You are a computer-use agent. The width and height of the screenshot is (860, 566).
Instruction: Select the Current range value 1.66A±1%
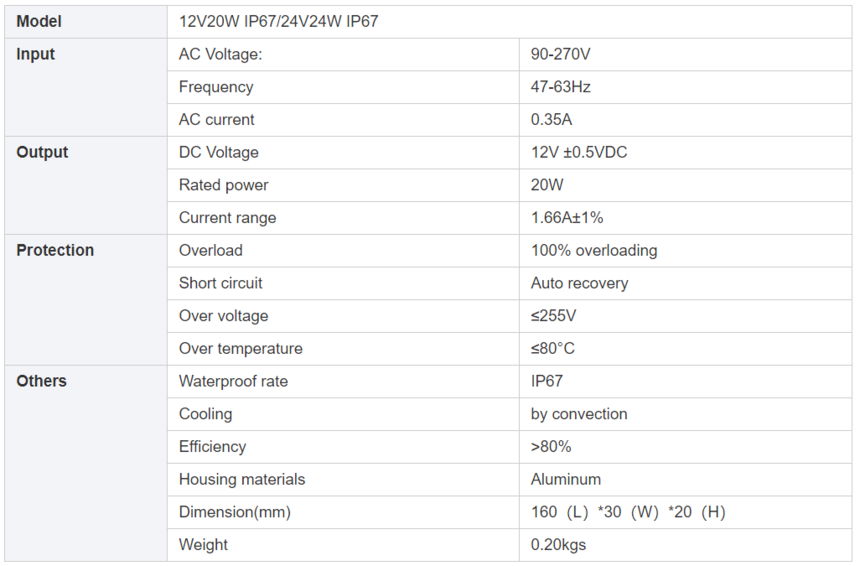click(567, 218)
